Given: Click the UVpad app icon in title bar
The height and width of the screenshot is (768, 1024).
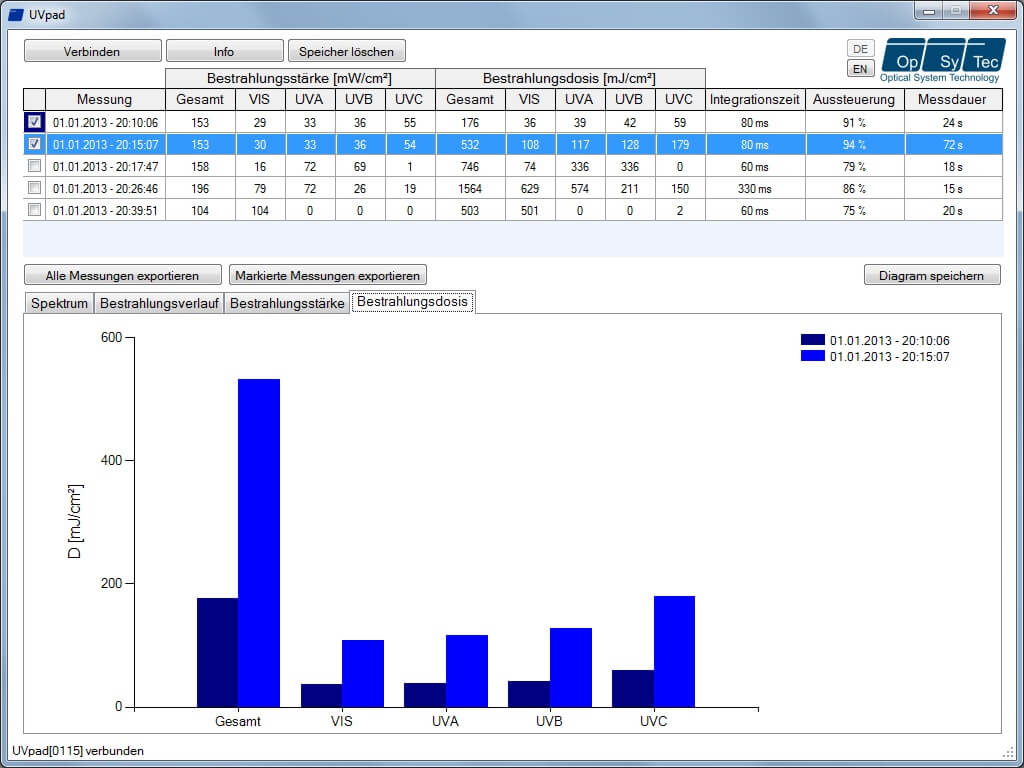Looking at the screenshot, I should pos(15,14).
